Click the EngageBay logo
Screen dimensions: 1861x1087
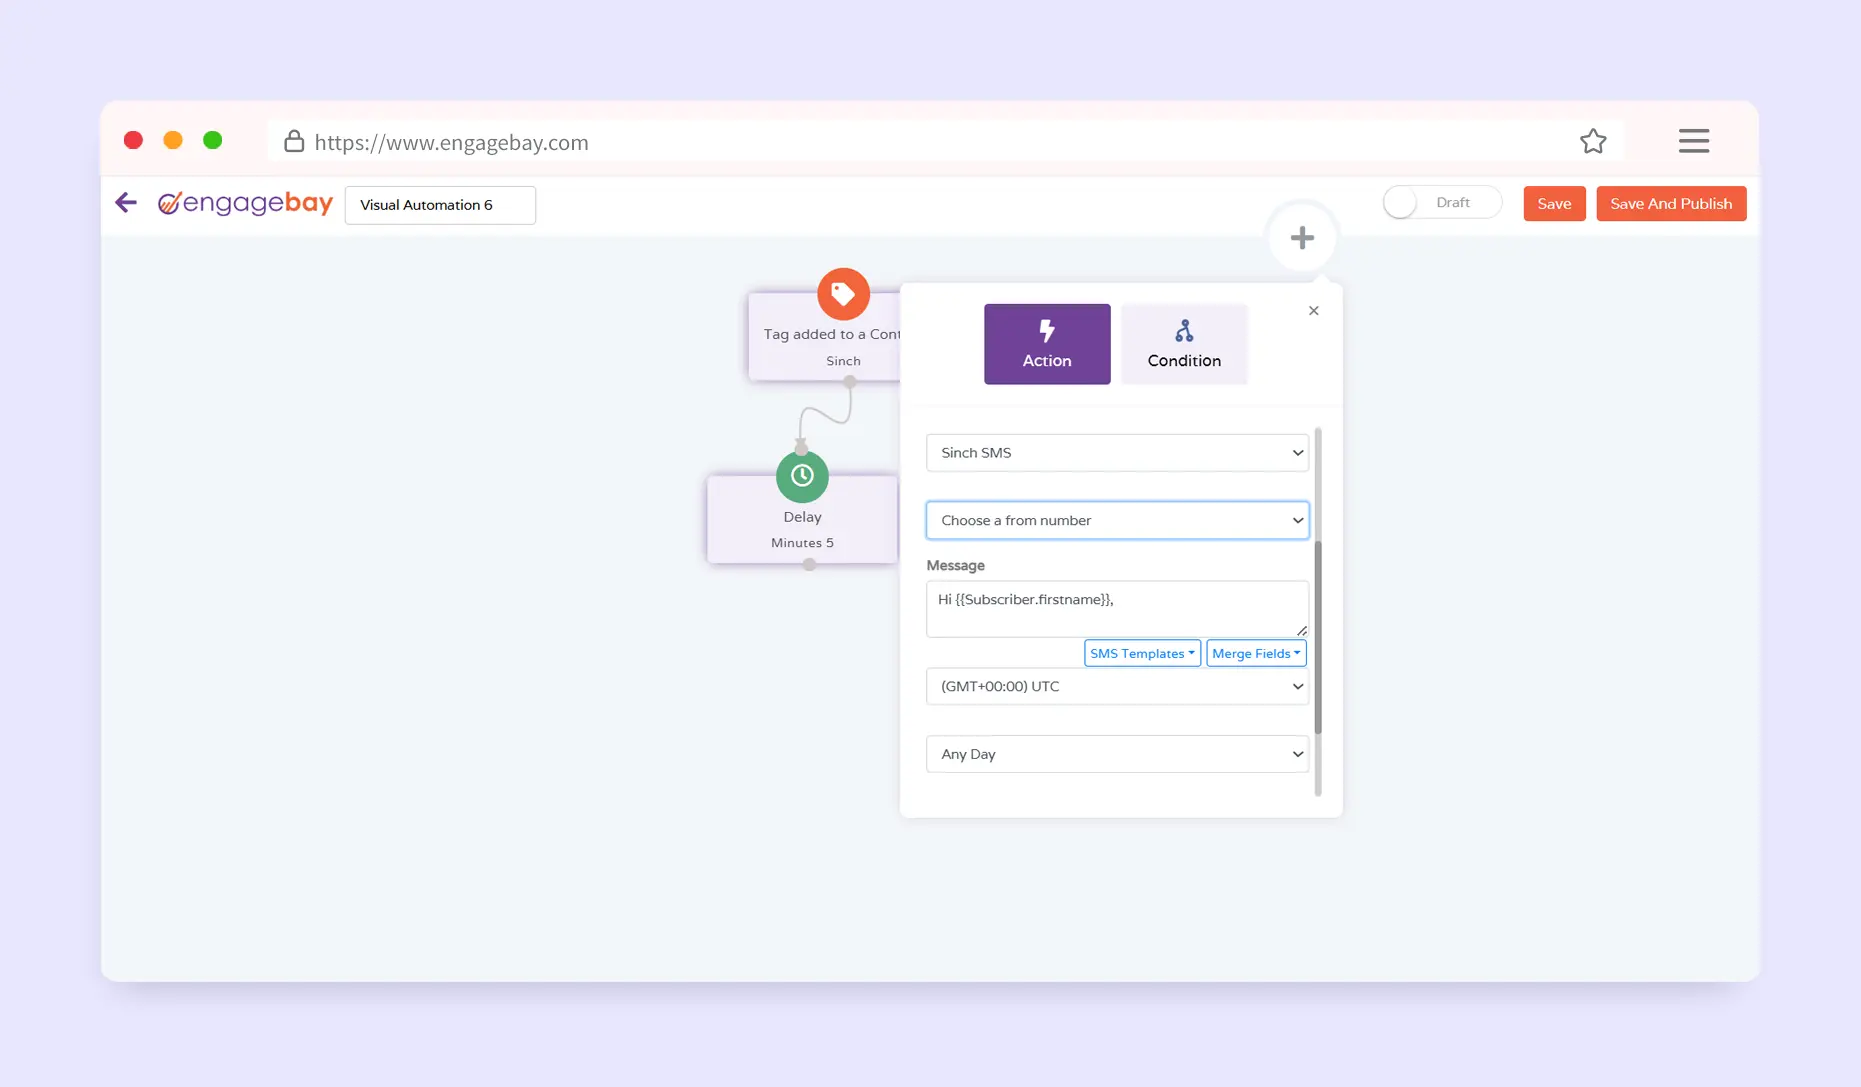coord(246,203)
